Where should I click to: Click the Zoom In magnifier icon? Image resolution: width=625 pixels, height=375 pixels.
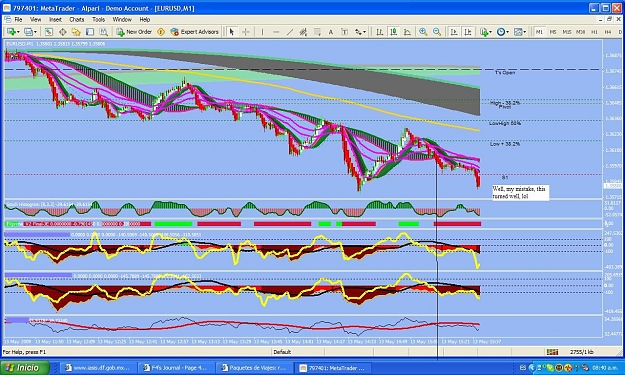pyautogui.click(x=423, y=32)
